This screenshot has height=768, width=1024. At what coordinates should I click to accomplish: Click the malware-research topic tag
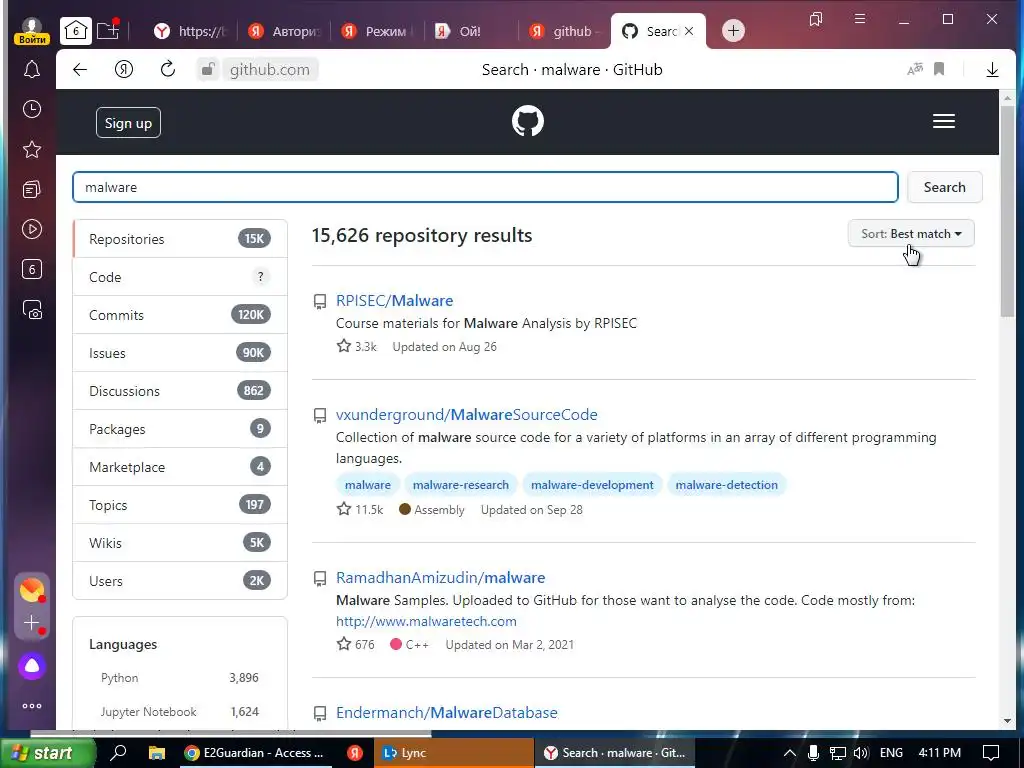click(x=460, y=485)
